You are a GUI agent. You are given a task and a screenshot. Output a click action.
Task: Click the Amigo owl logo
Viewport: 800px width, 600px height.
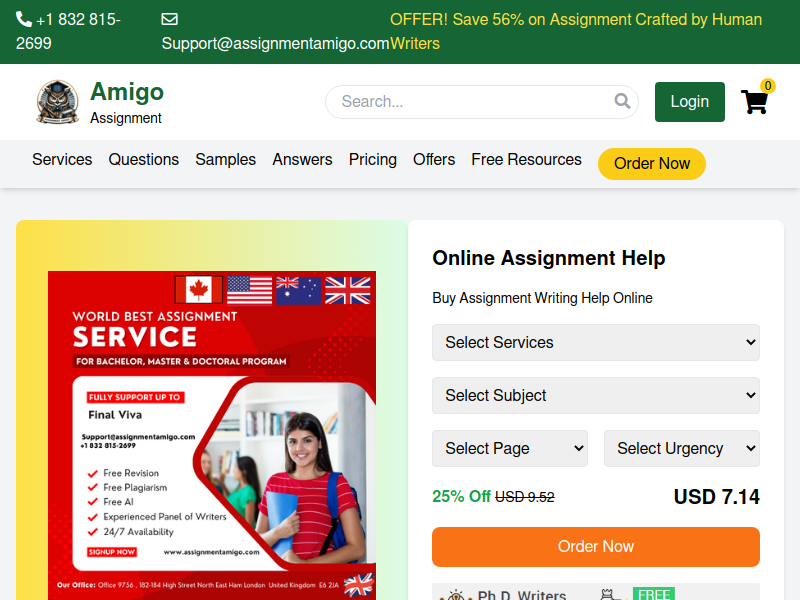[58, 102]
